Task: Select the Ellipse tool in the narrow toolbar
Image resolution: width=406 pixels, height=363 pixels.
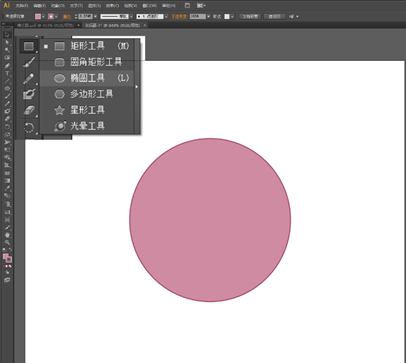Action: point(7,89)
